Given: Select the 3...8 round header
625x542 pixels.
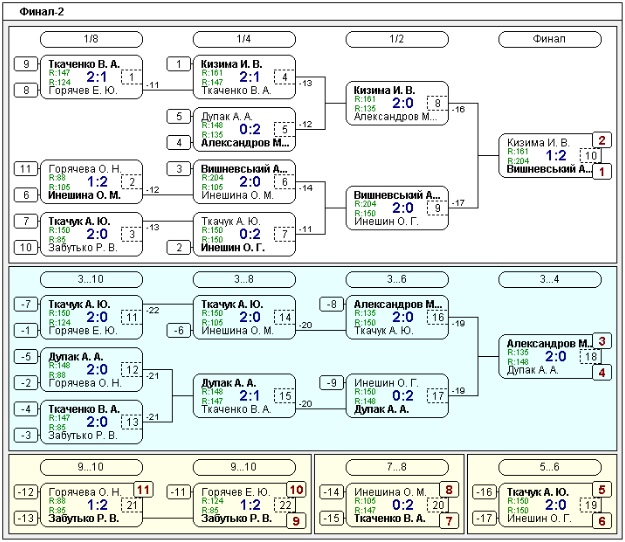Looking at the screenshot, I should (244, 279).
